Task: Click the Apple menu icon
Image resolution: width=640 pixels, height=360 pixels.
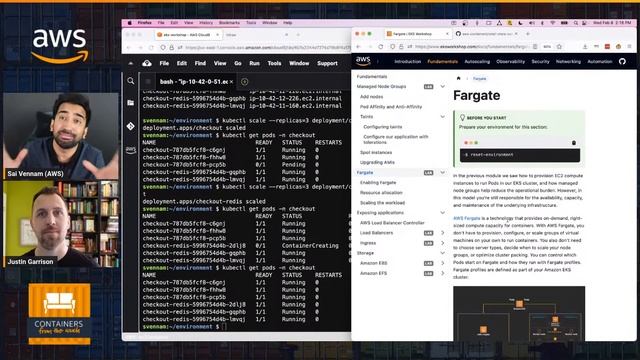Action: click(130, 23)
